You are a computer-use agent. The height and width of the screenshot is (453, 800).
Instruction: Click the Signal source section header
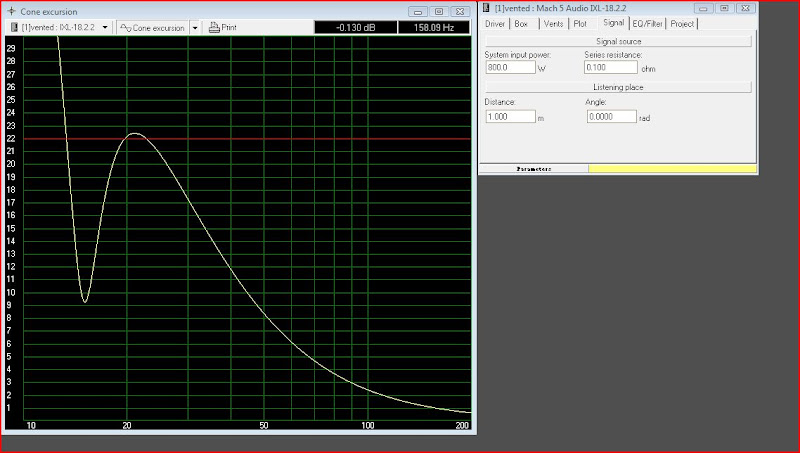[618, 41]
